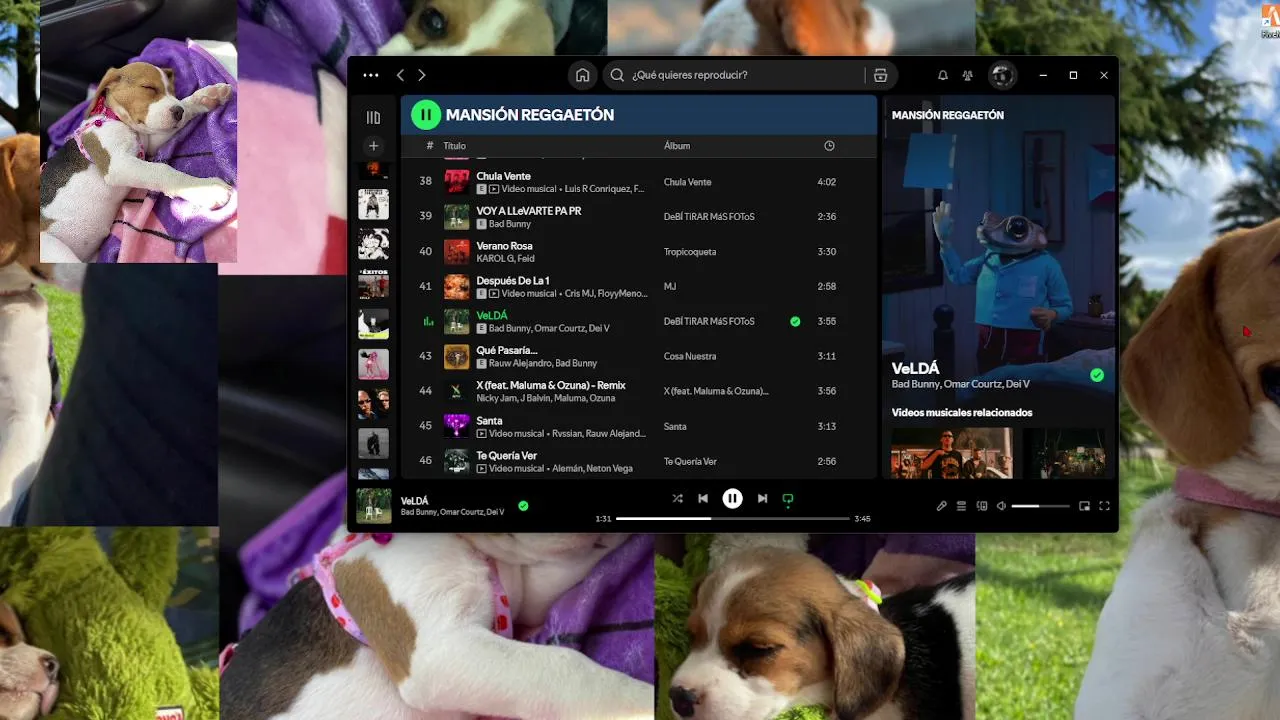This screenshot has height=720, width=1280.
Task: Skip to previous track
Action: [703, 498]
